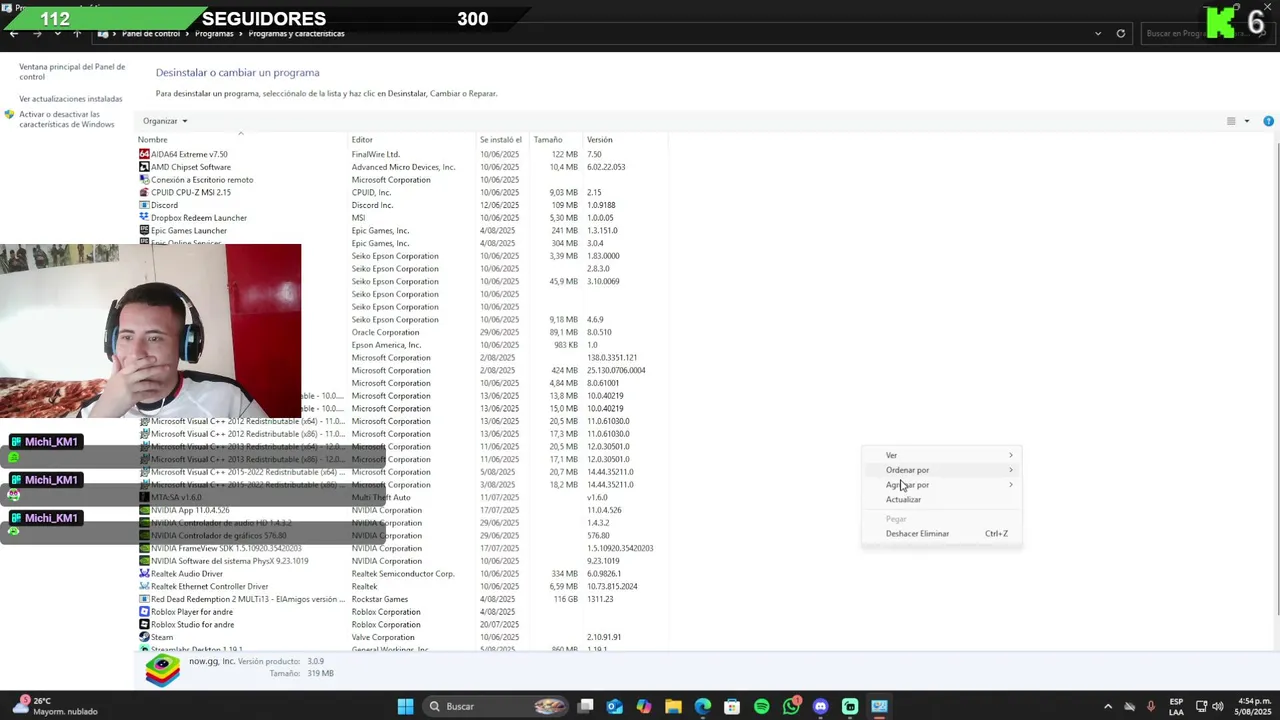Open Microsoft Store from the taskbar
This screenshot has height=720, width=1280.
[732, 706]
